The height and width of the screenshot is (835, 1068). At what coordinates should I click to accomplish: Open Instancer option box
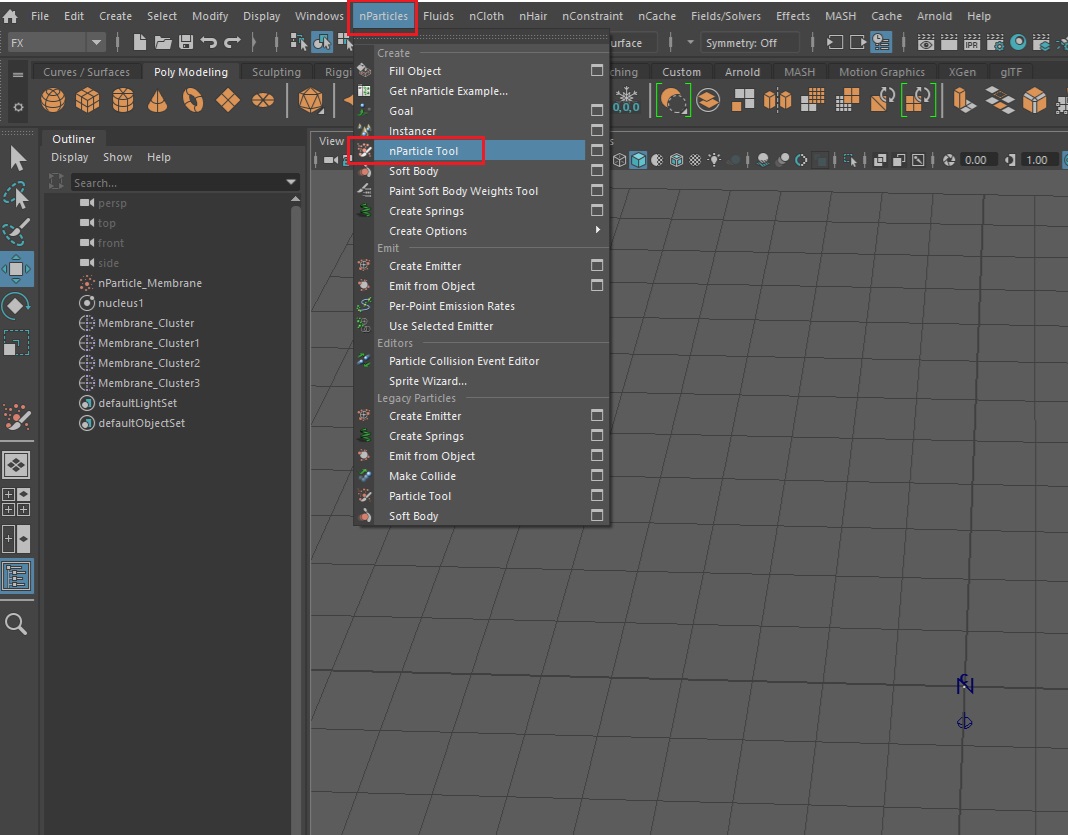click(x=597, y=130)
